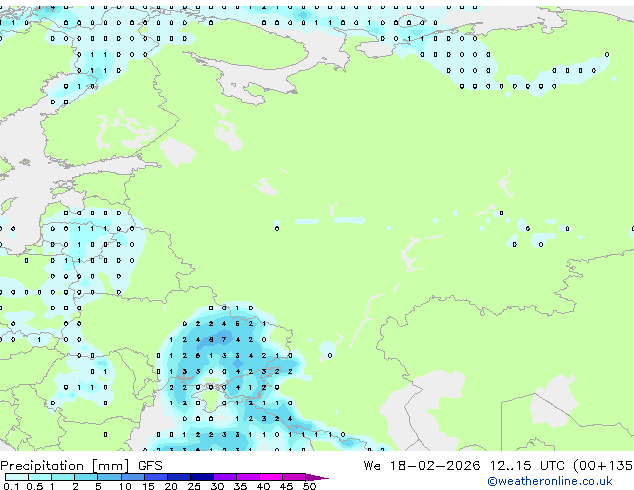Pick the legend swatch between 15 and 20
The width and height of the screenshot is (634, 490).
(x=156, y=477)
